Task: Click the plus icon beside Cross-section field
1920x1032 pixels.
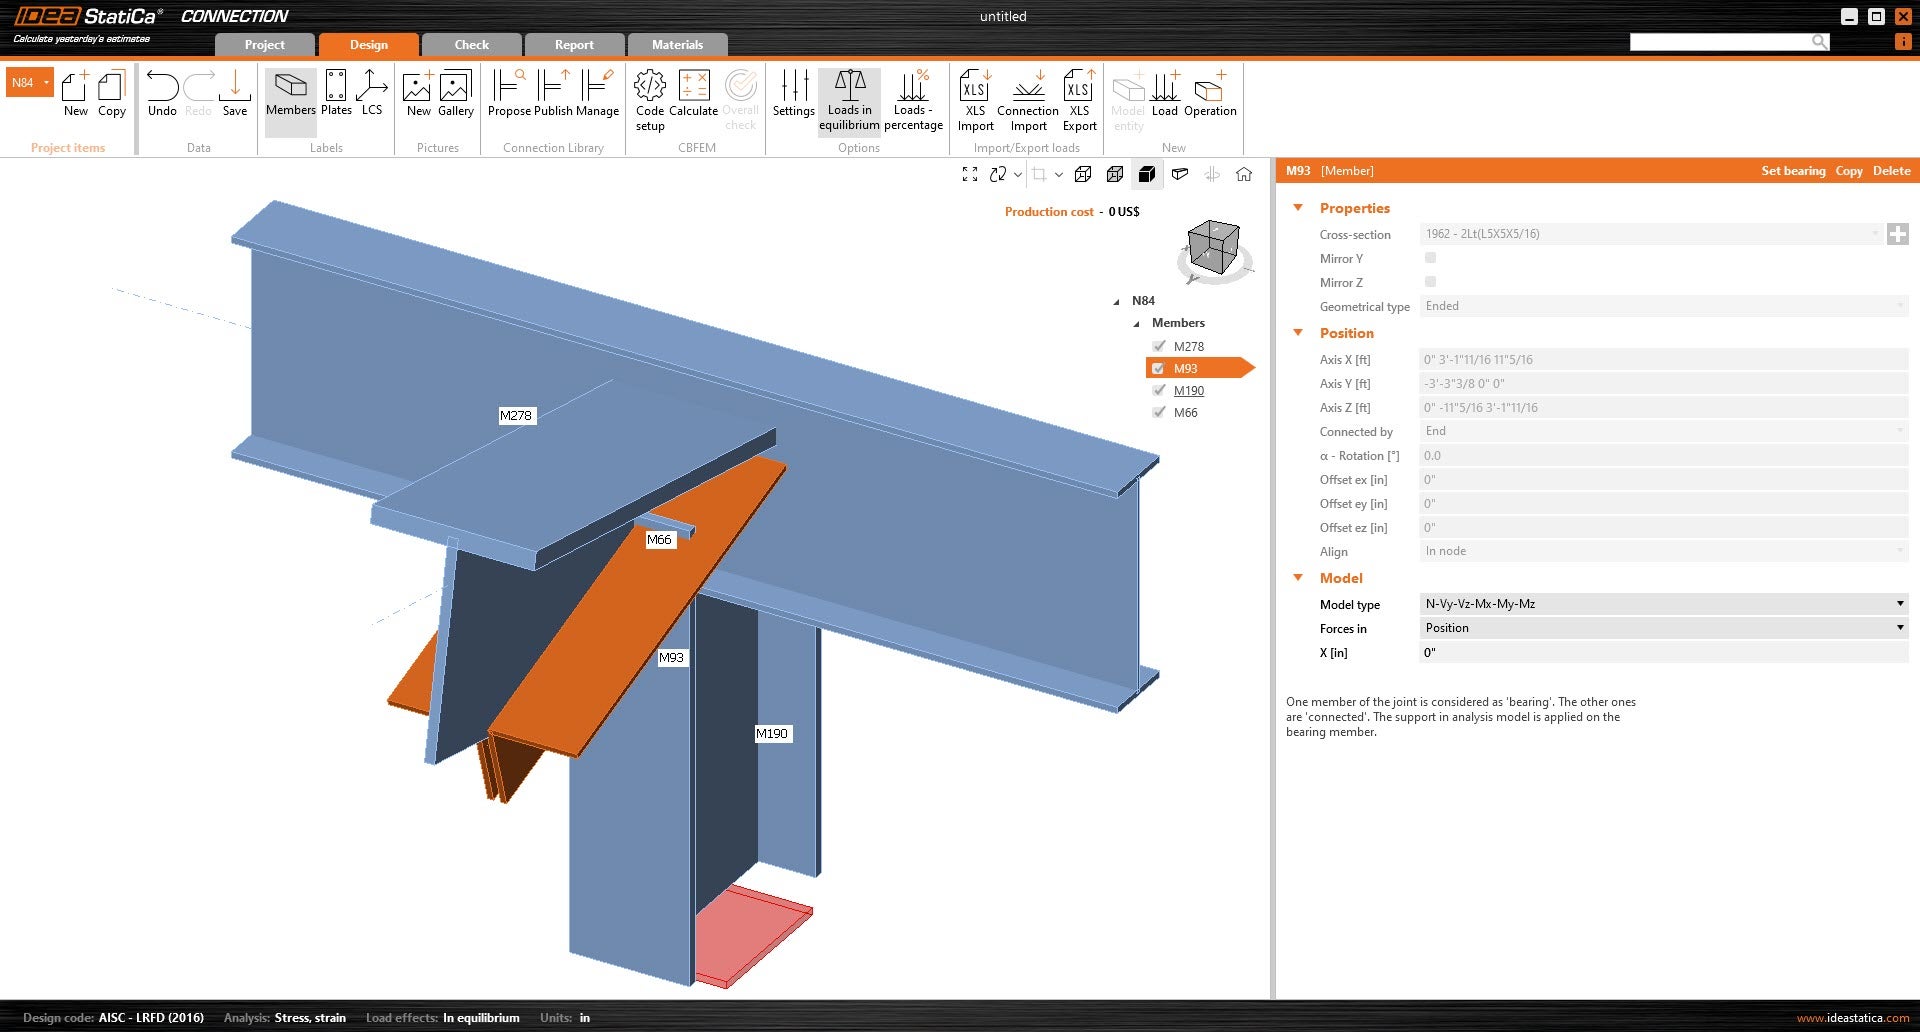Action: click(x=1898, y=234)
